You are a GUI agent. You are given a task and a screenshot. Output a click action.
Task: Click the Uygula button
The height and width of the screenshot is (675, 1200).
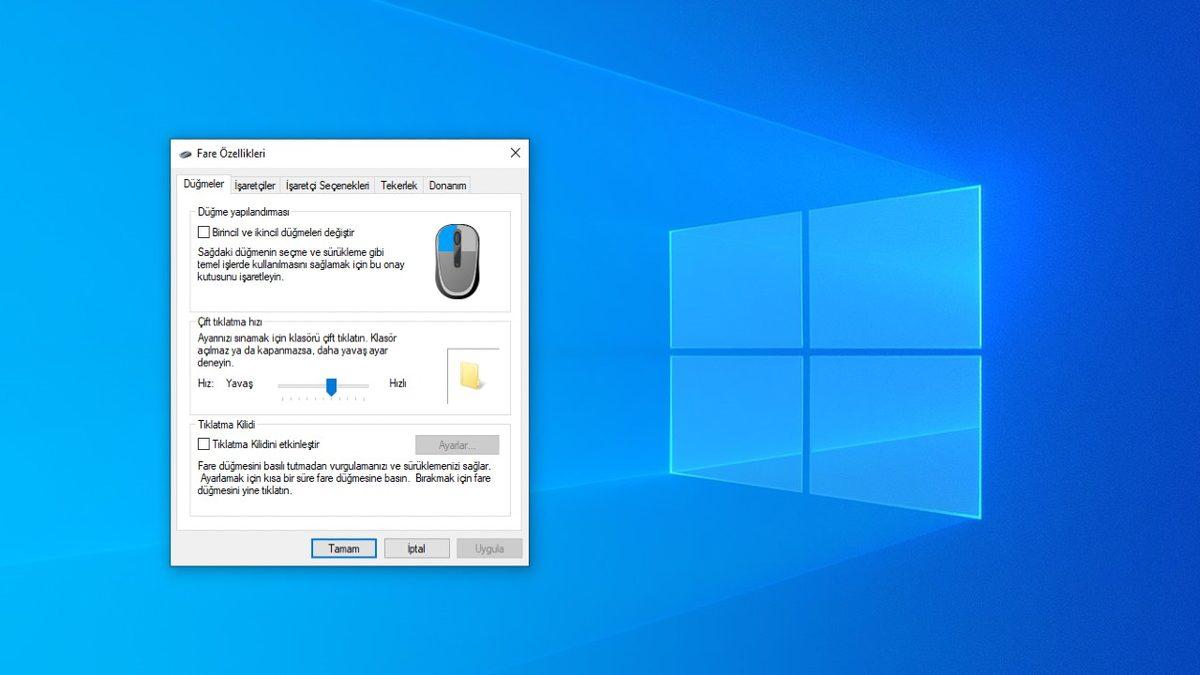click(x=489, y=548)
